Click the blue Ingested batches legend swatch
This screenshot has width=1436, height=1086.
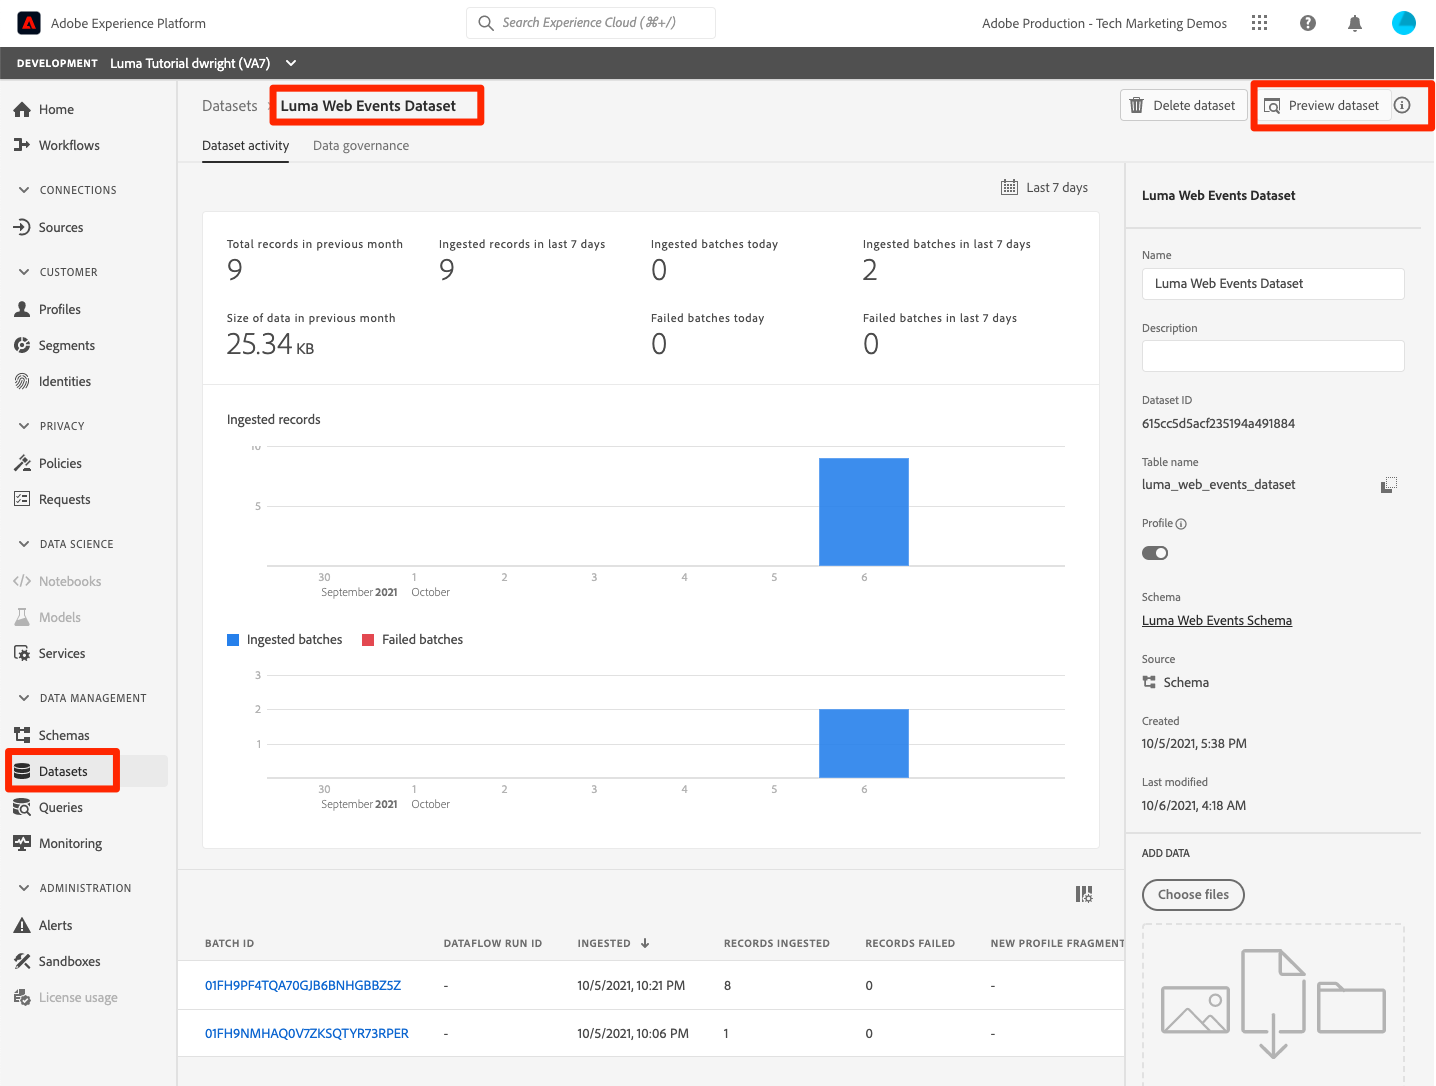click(x=233, y=640)
